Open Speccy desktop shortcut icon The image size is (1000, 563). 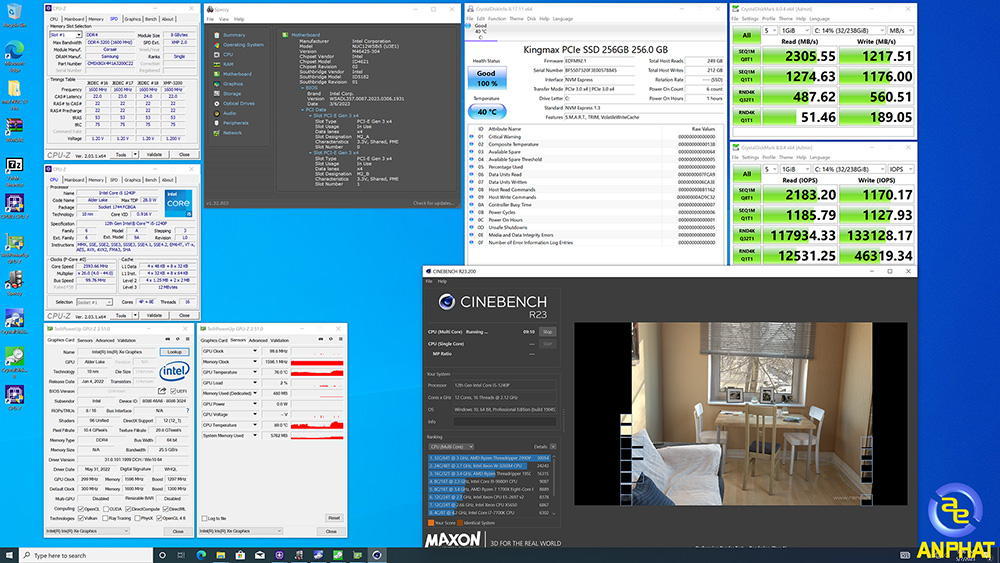click(x=14, y=283)
